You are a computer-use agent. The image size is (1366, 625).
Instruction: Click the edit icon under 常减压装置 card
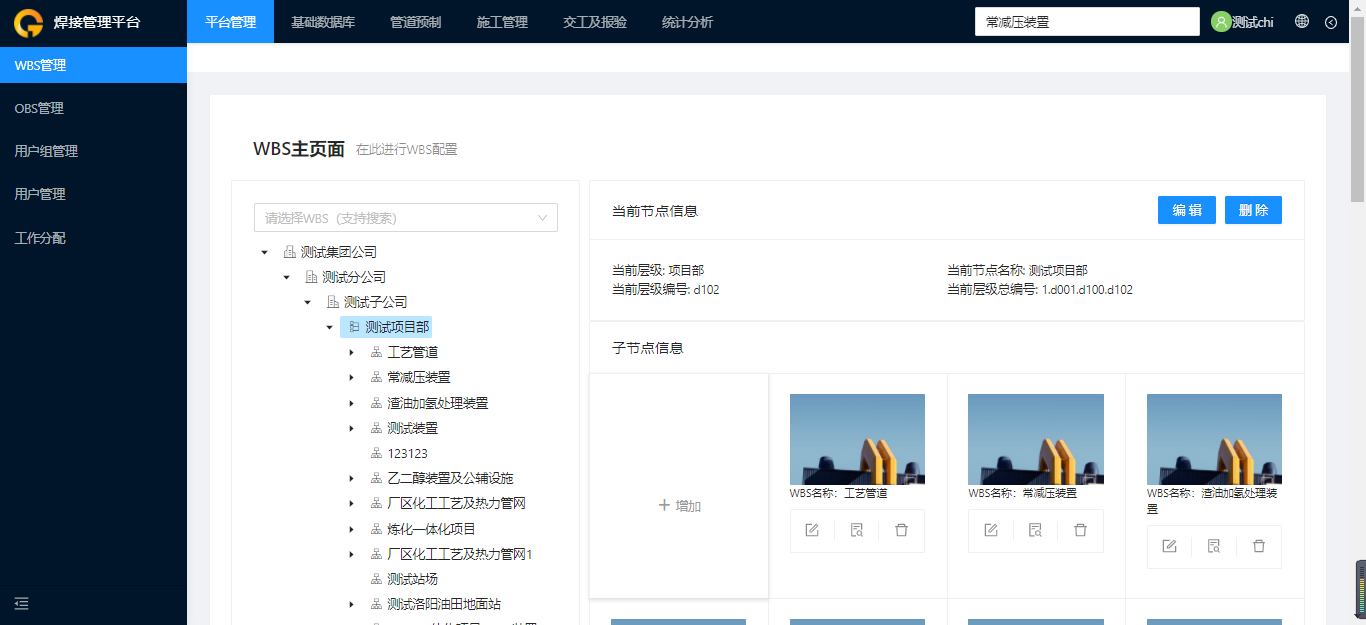coord(991,530)
